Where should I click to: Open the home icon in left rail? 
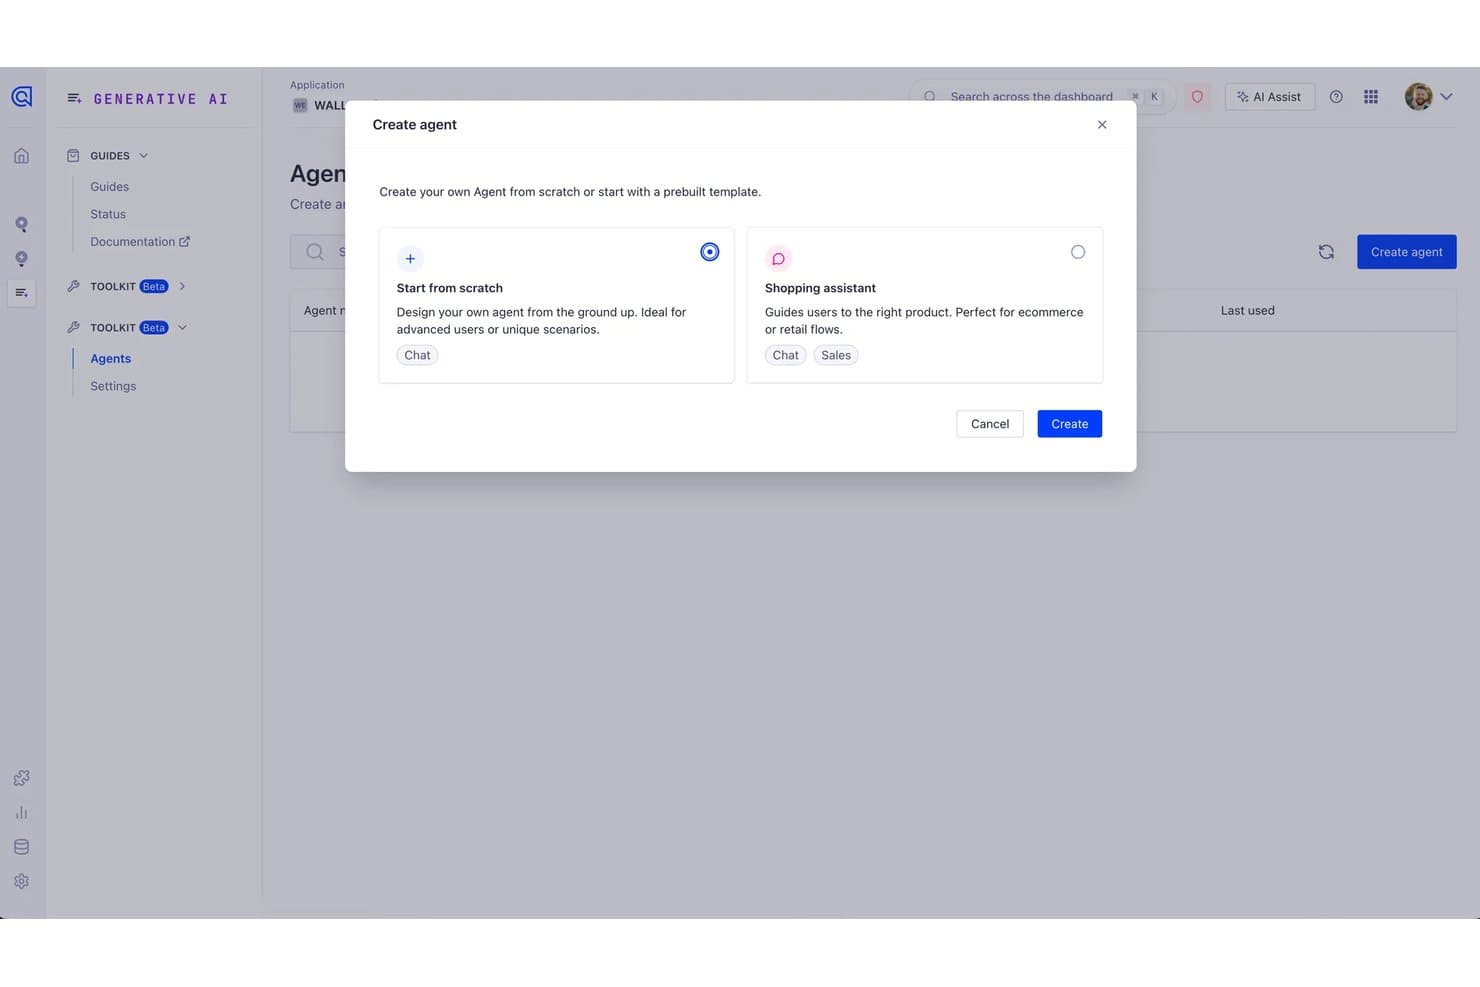tap(22, 156)
